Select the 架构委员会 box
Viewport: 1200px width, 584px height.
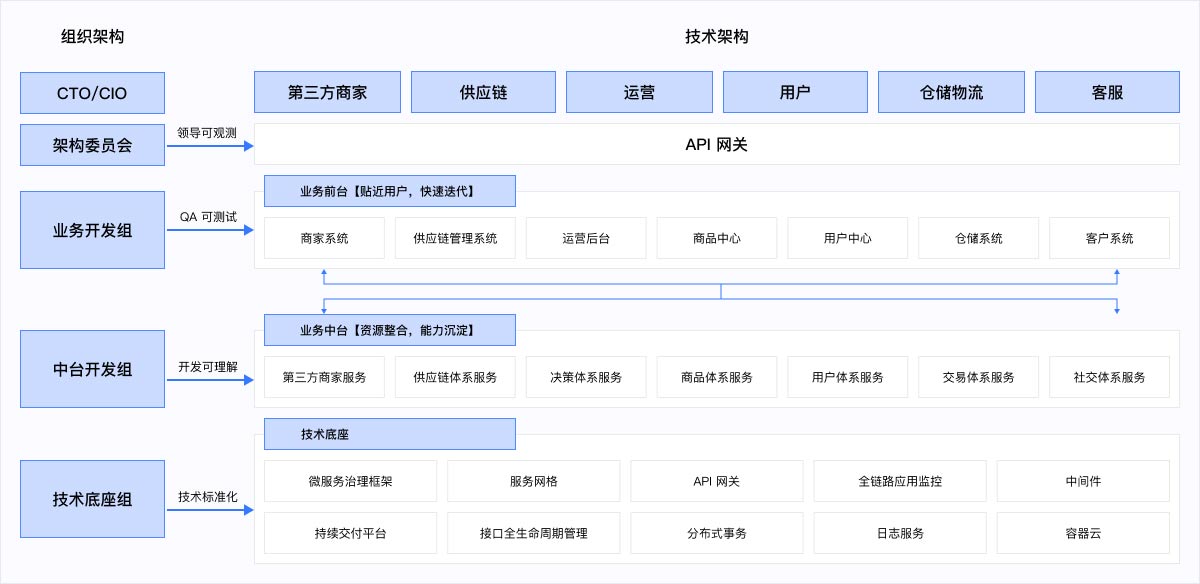coord(92,145)
